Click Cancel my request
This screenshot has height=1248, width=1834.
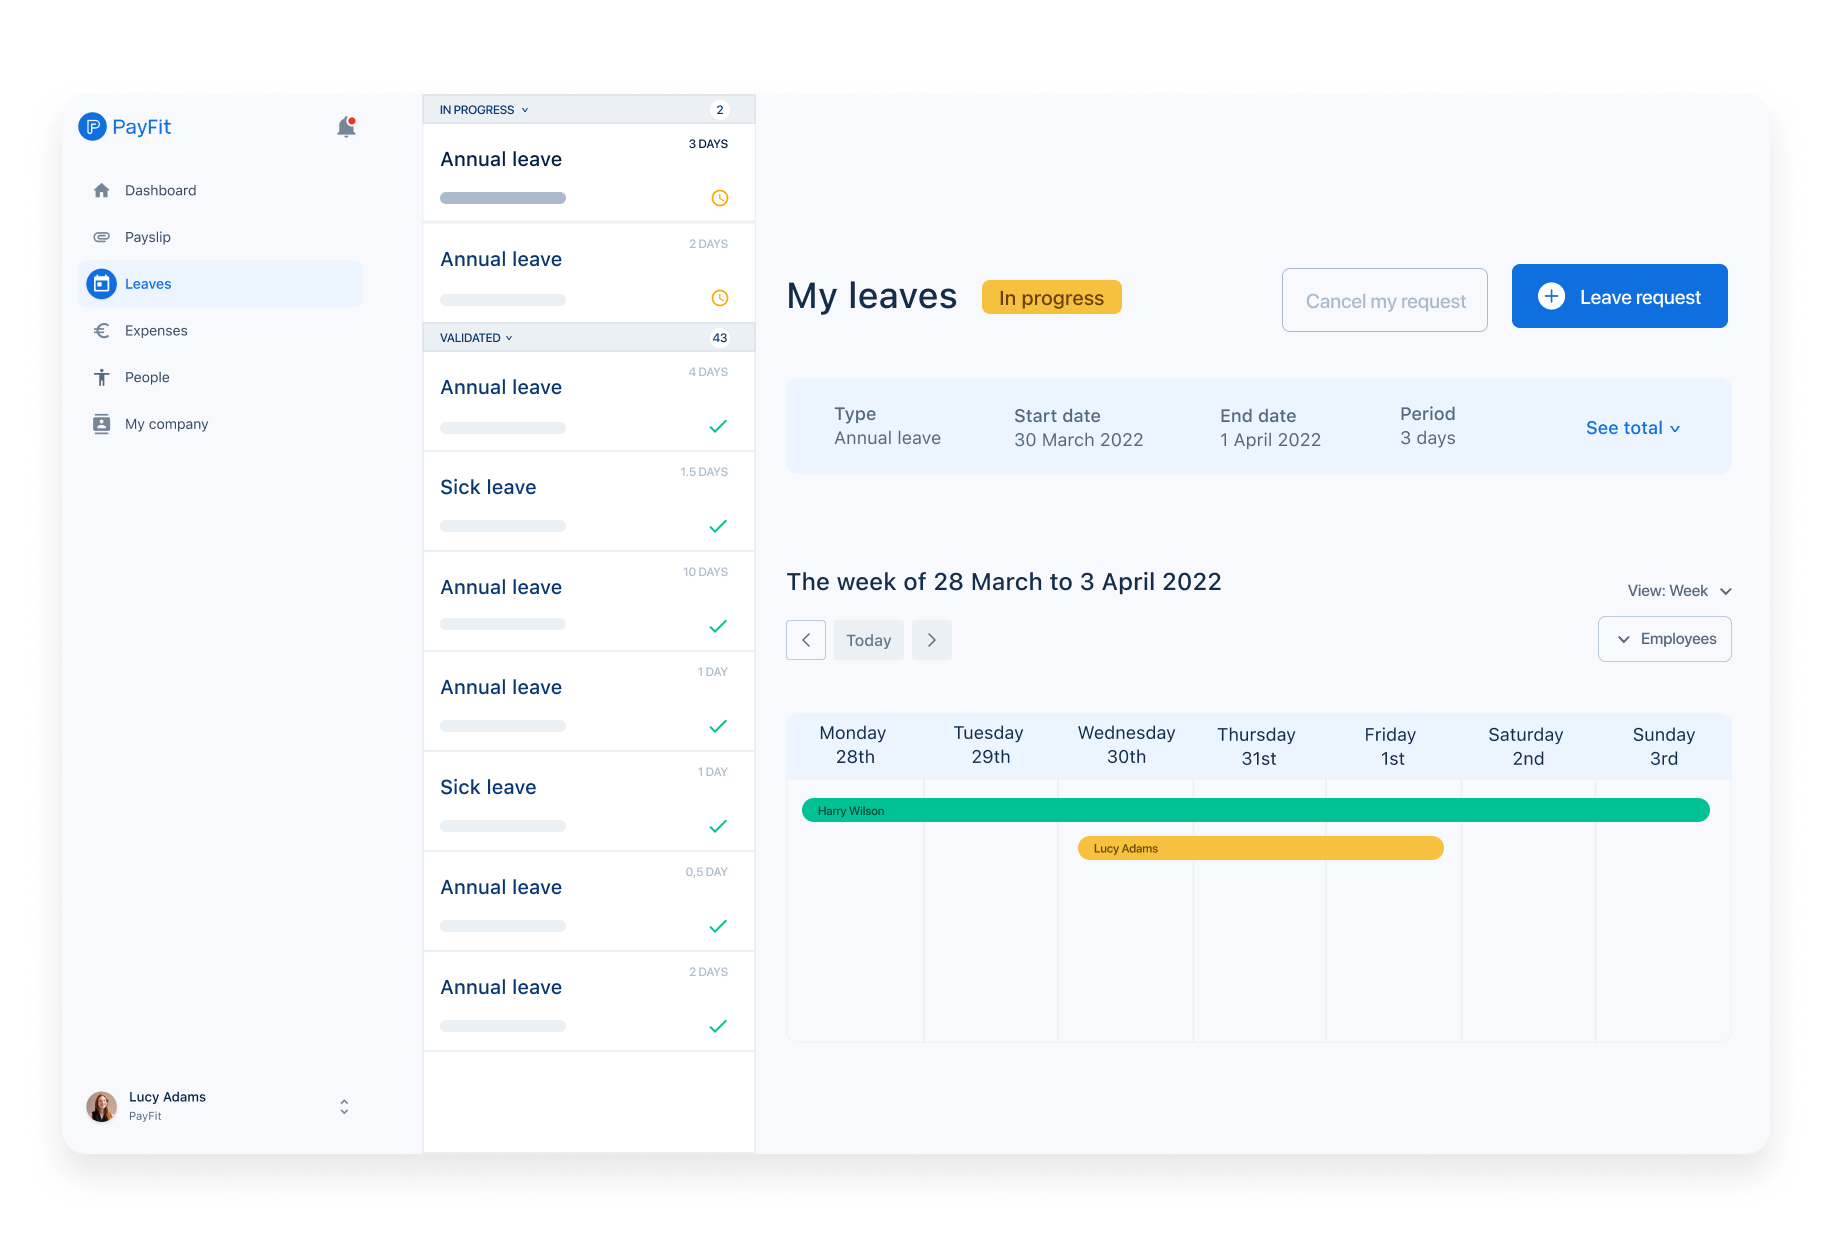point(1385,300)
